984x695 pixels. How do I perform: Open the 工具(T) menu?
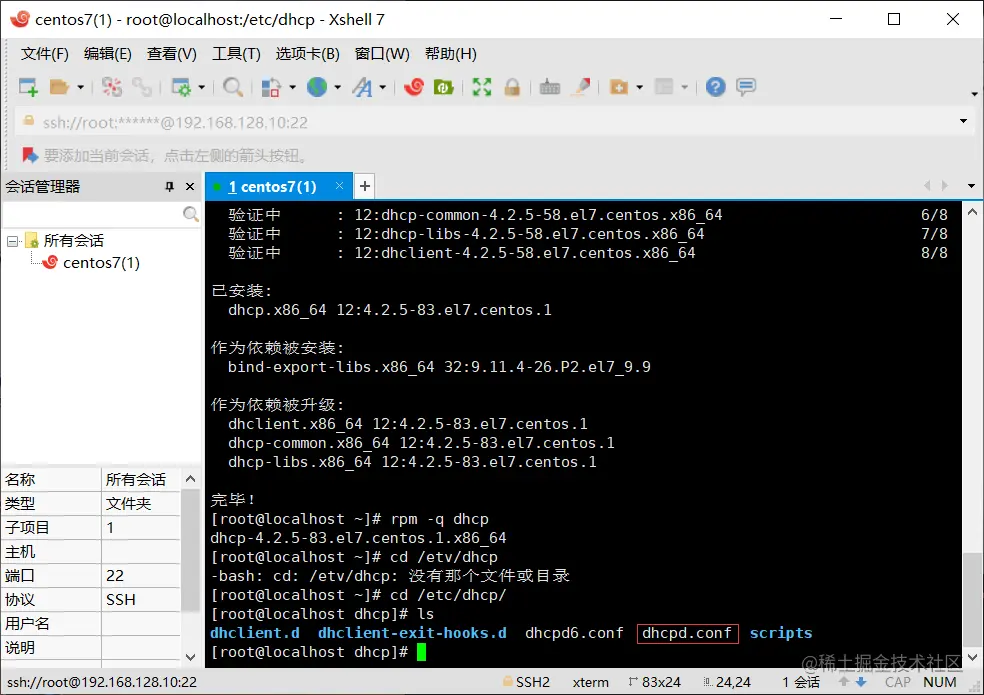[237, 54]
